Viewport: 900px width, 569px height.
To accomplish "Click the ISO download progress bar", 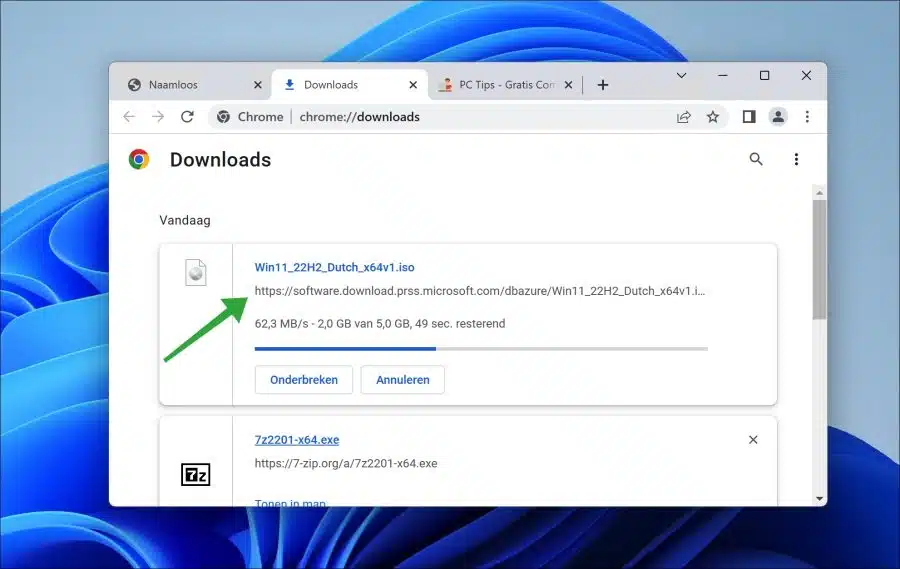I will [x=481, y=349].
